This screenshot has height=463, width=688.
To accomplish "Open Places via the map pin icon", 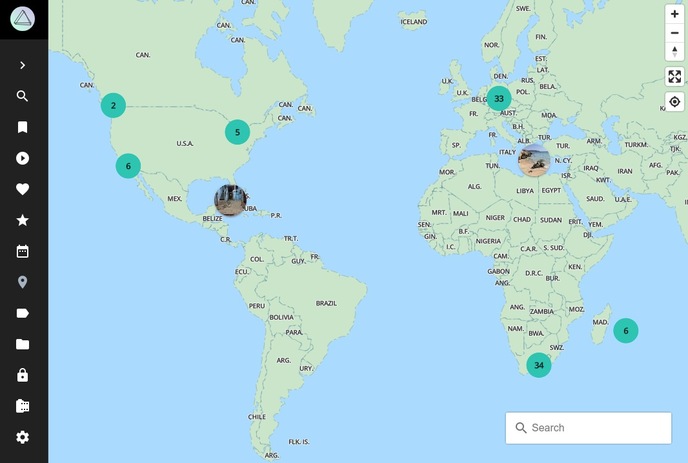I will click(23, 282).
